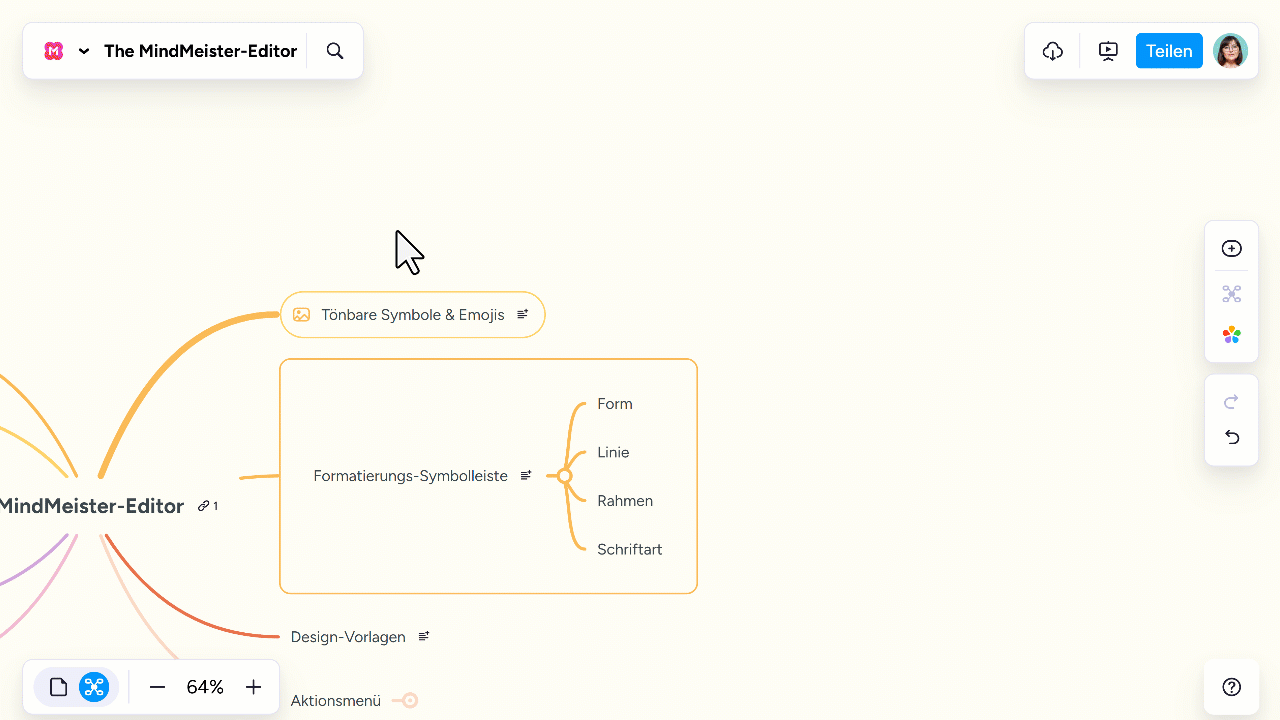Viewport: 1280px width, 720px height.
Task: Open the dropdown arrow next to logo
Action: coord(84,51)
